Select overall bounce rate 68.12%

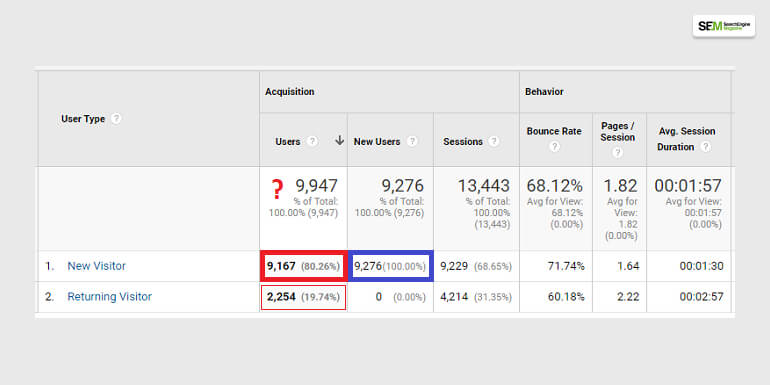[554, 186]
